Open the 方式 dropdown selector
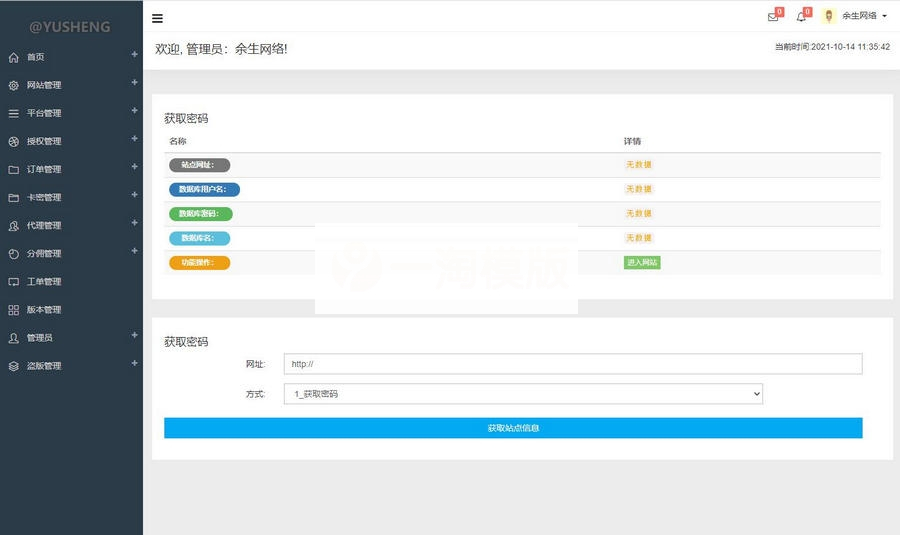Image resolution: width=900 pixels, height=535 pixels. pos(523,394)
